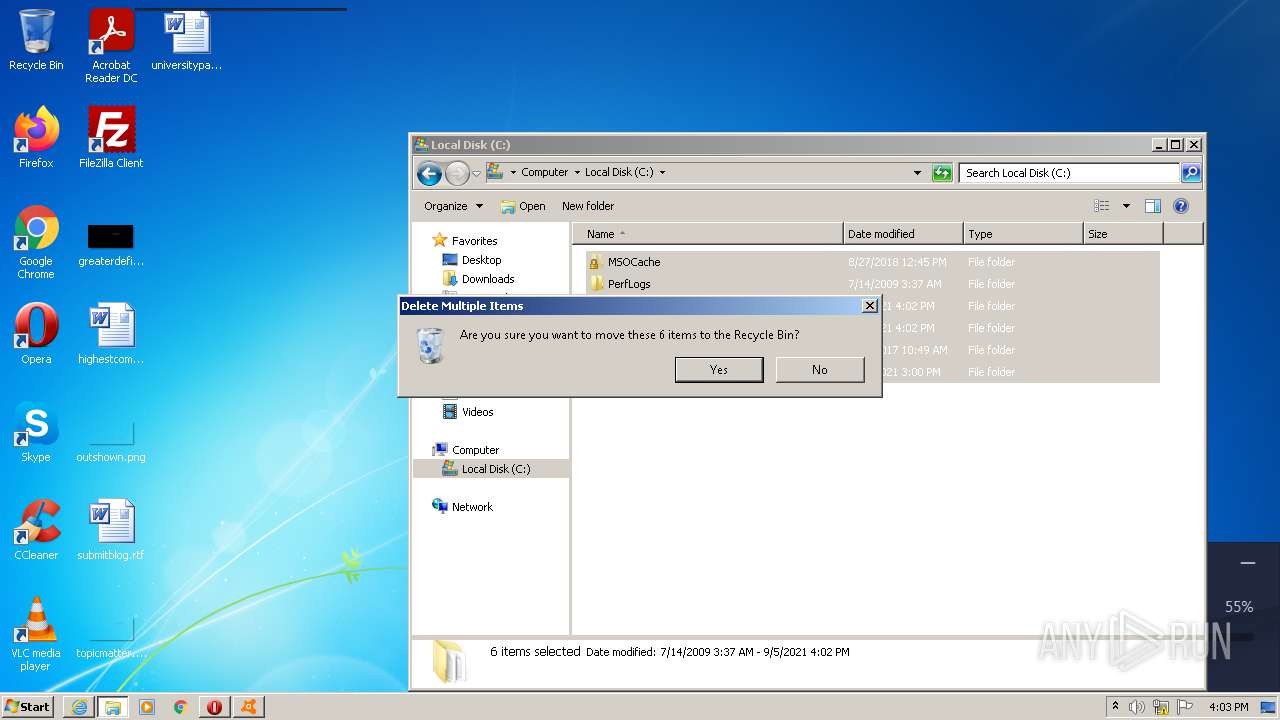Launch Acrobat Reader DC from the desktop
This screenshot has width=1280, height=720.
[x=111, y=46]
